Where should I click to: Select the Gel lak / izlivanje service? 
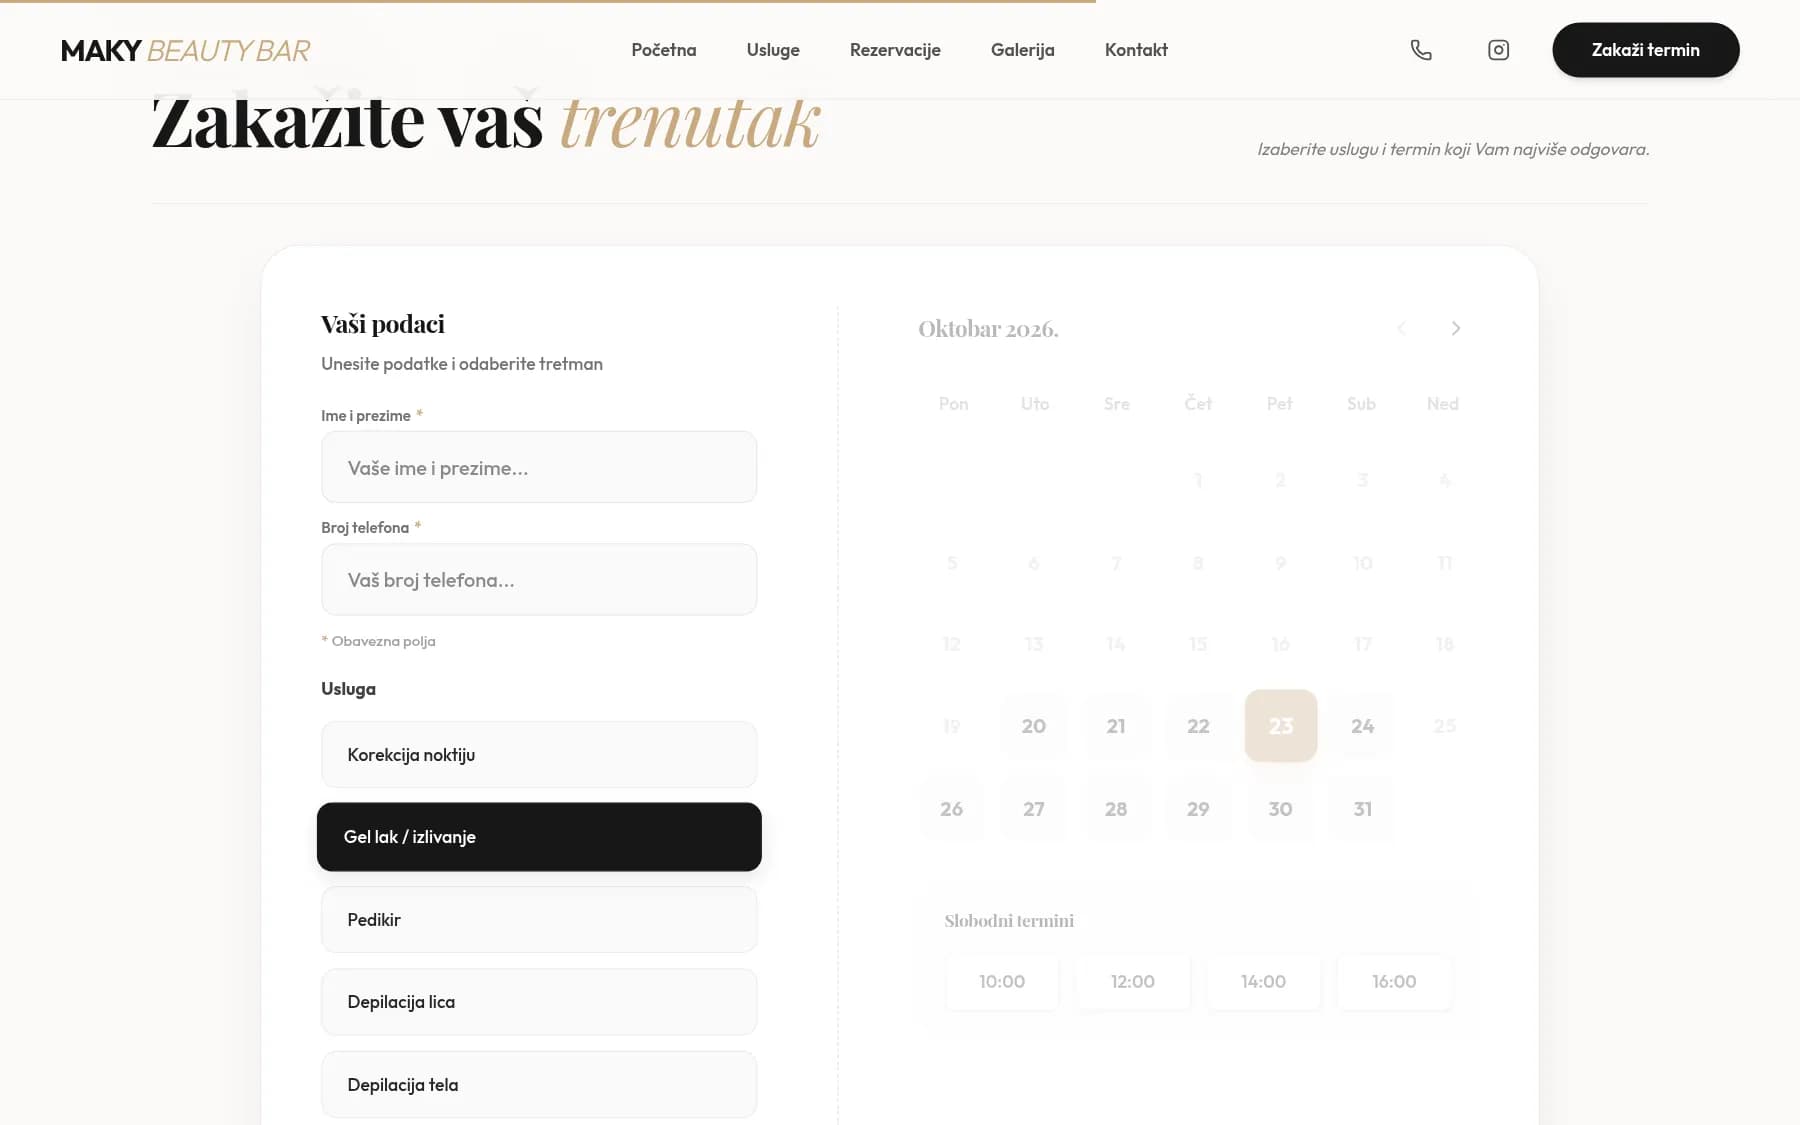539,837
